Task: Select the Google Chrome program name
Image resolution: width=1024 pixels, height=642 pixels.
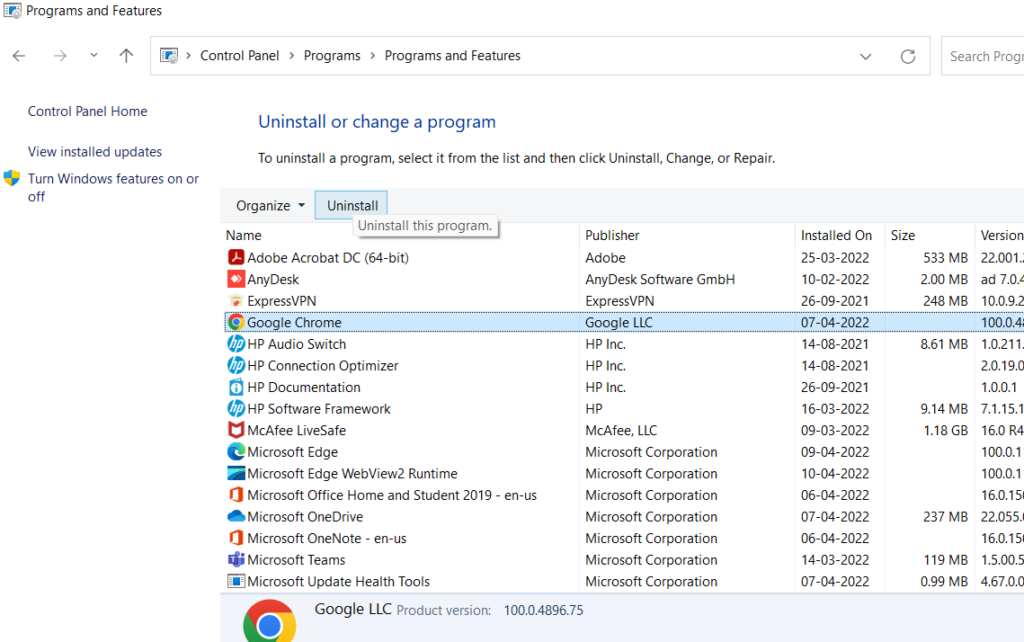Action: pyautogui.click(x=294, y=322)
